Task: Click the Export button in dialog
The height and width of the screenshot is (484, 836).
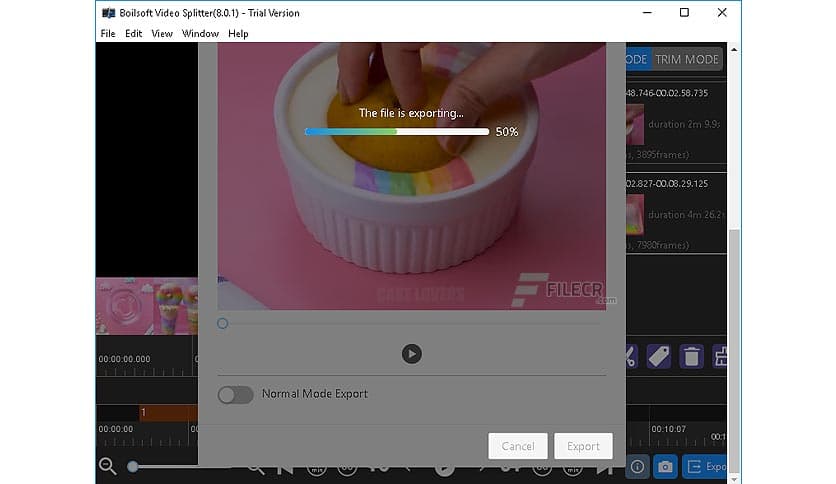Action: (x=583, y=446)
